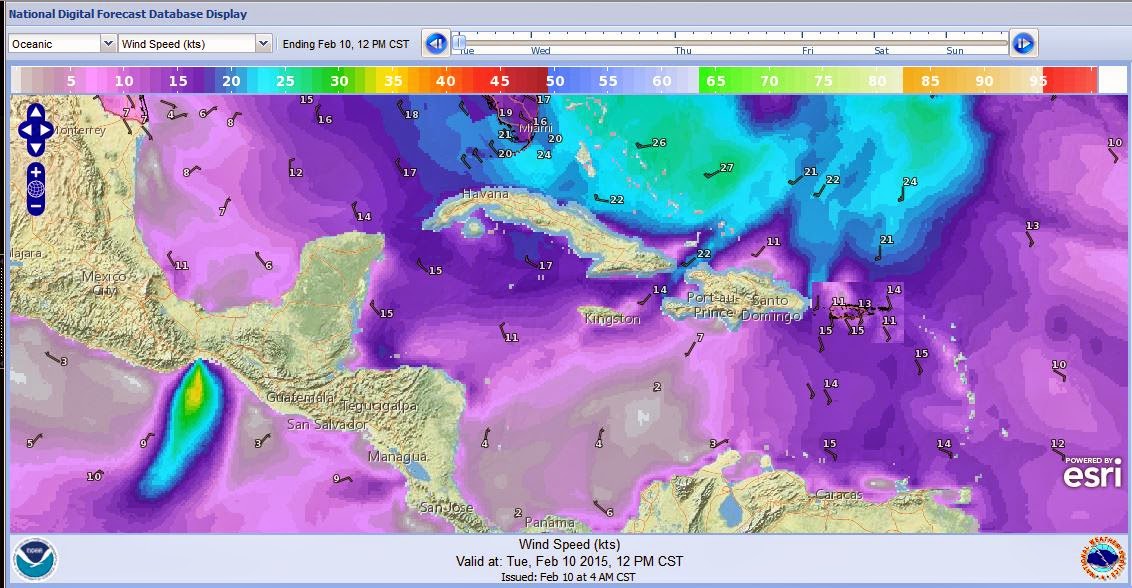Open the Oceanic region dropdown

[55, 44]
